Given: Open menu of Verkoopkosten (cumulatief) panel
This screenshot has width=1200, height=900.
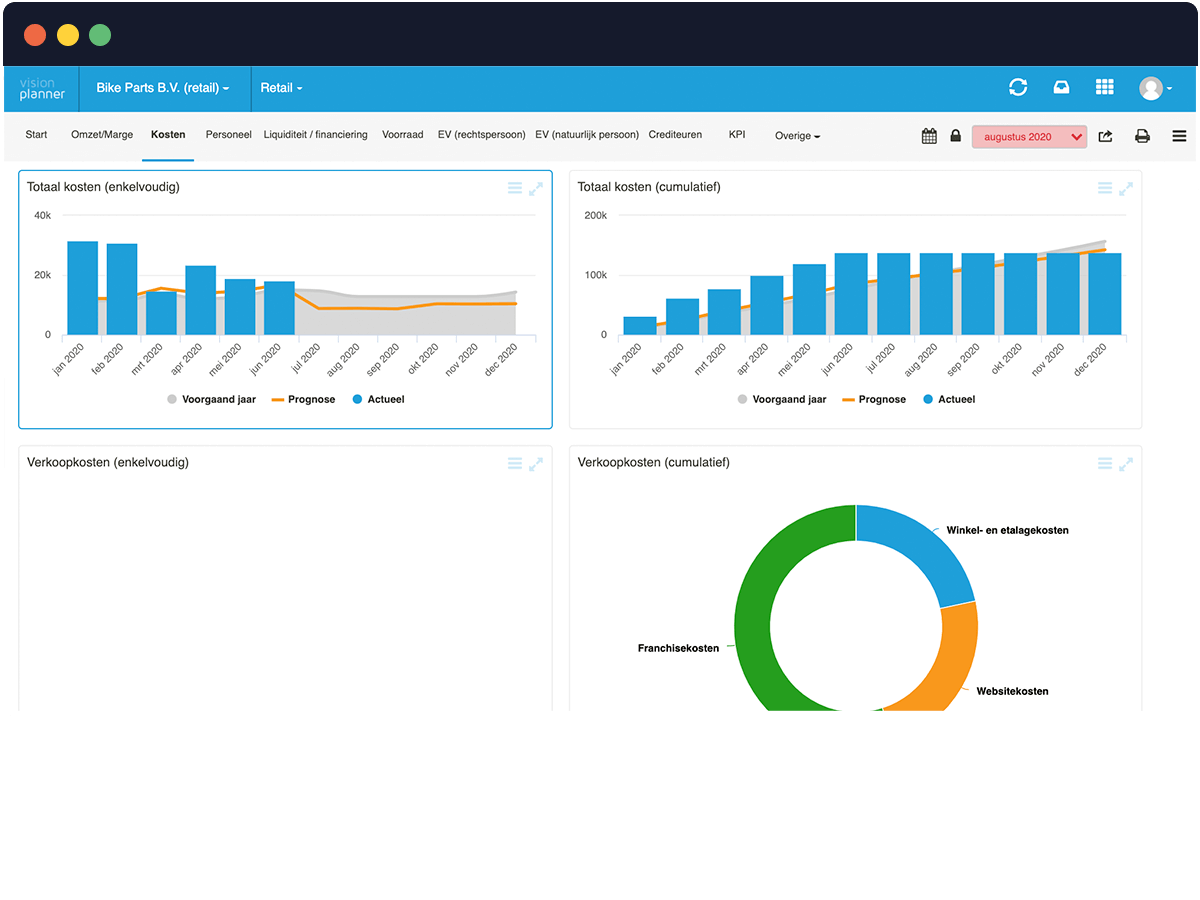Looking at the screenshot, I should [1105, 463].
